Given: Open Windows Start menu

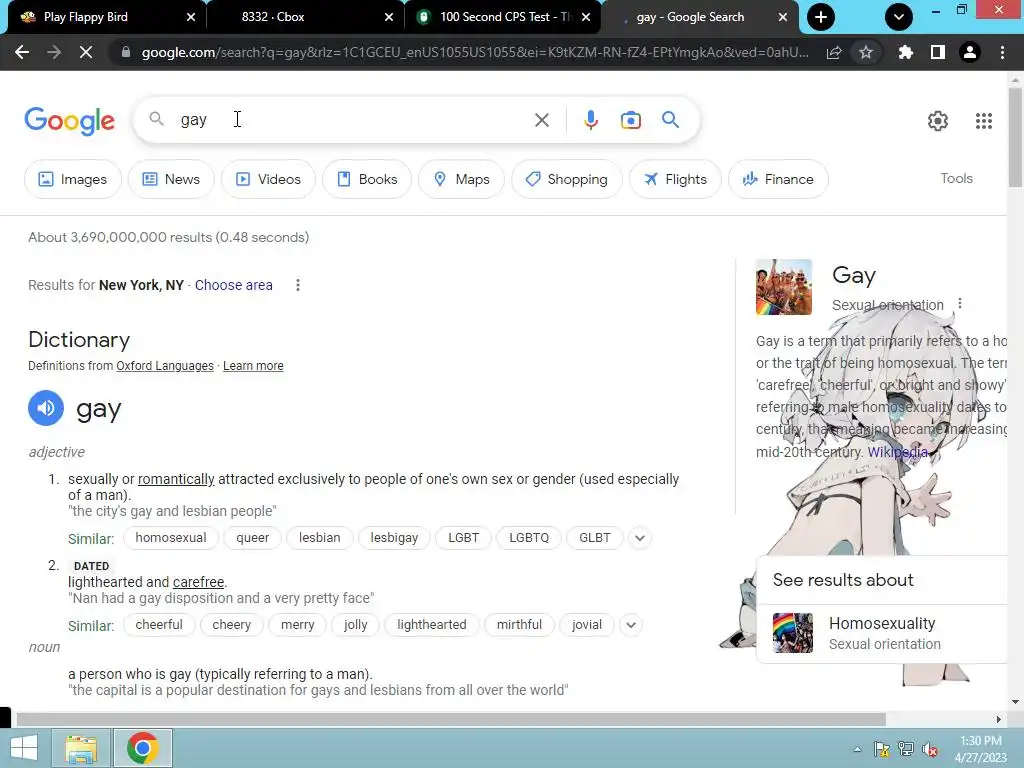Looking at the screenshot, I should (x=24, y=748).
